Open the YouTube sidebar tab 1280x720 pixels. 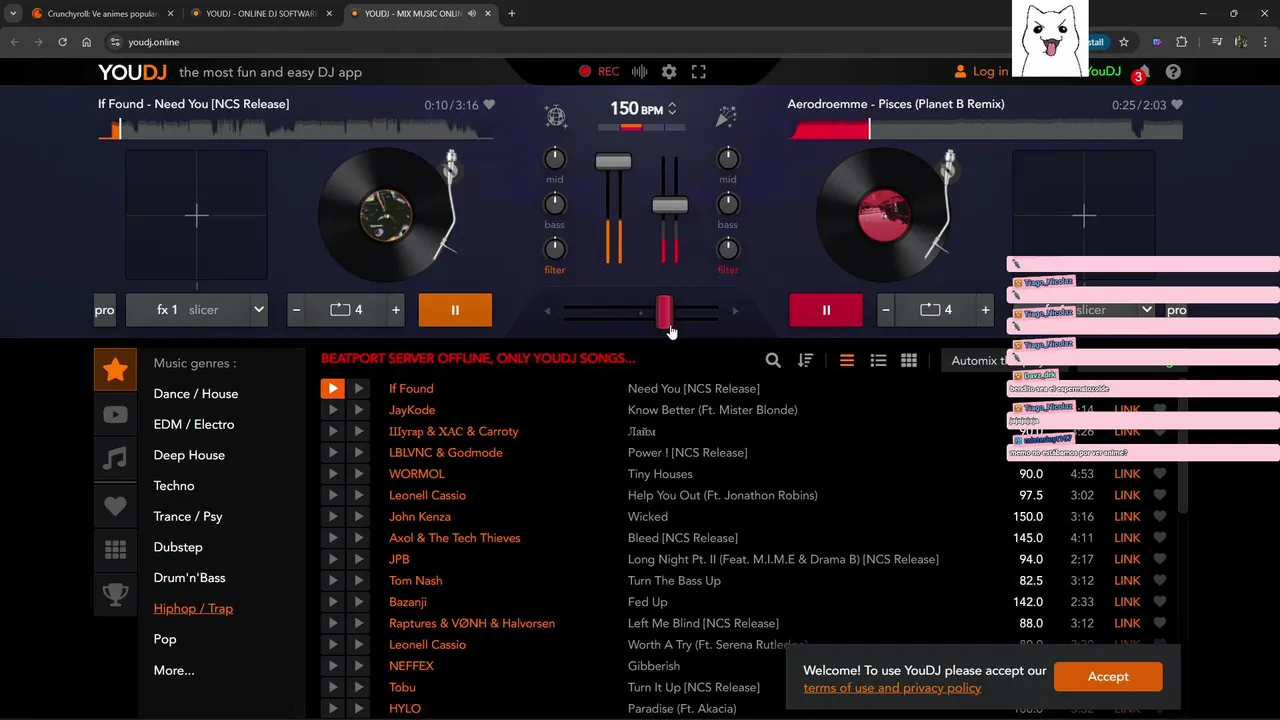(115, 414)
